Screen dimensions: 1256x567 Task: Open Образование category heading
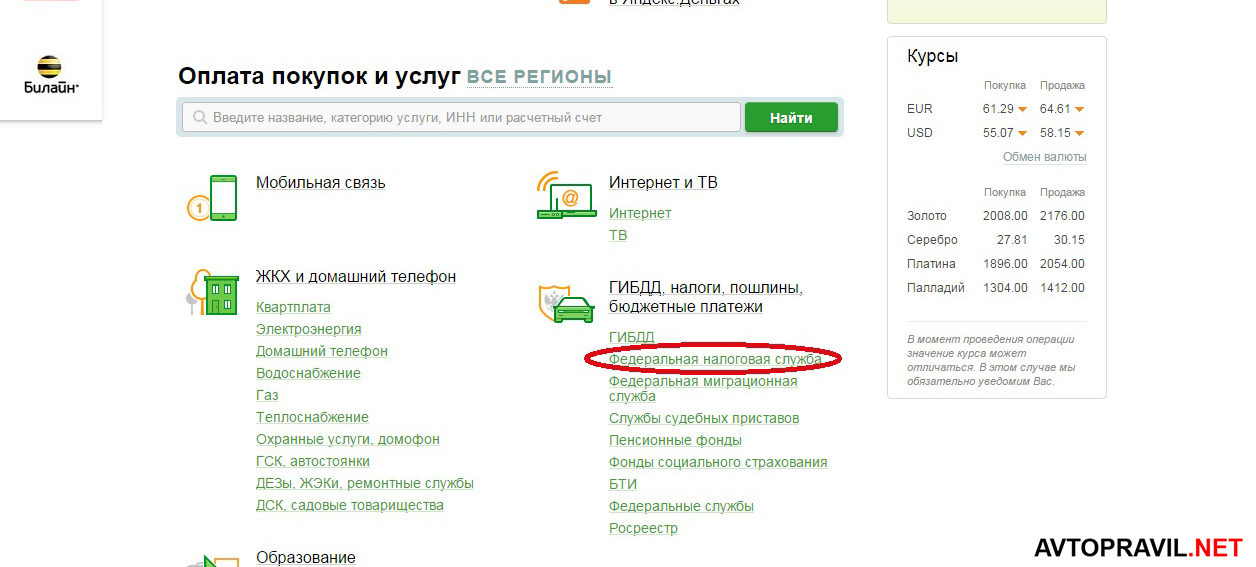tap(306, 557)
